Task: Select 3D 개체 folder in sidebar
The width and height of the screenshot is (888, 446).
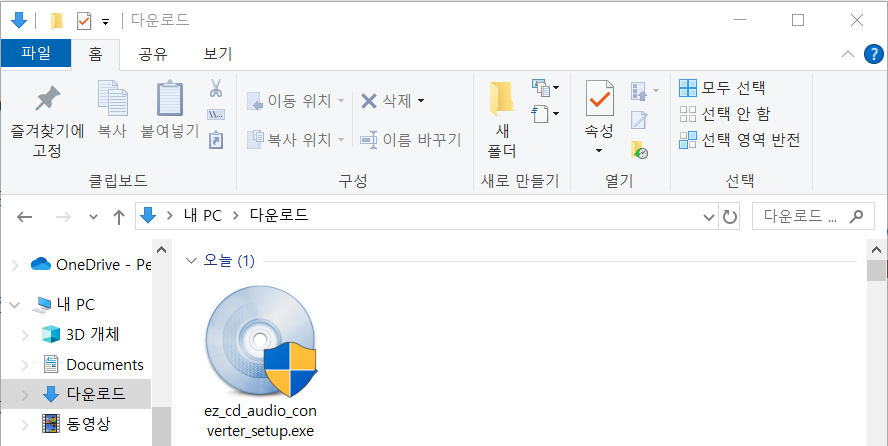Action: click(x=81, y=334)
